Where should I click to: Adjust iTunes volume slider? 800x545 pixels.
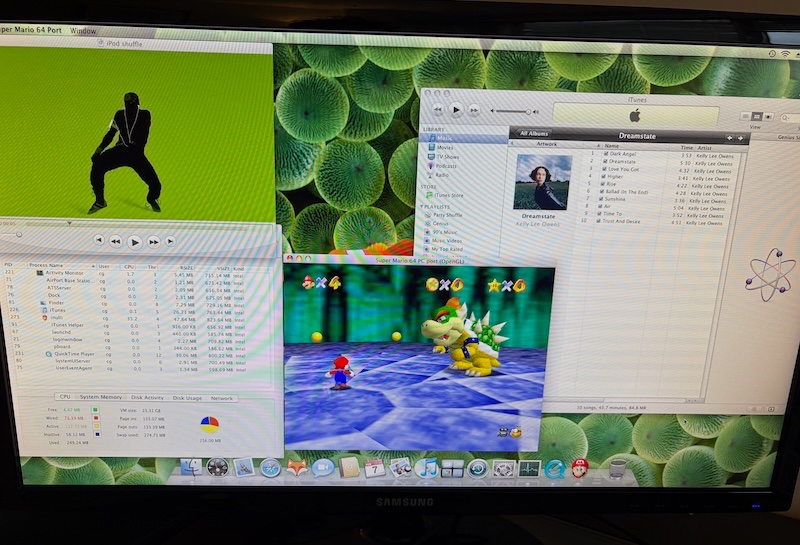tap(512, 111)
